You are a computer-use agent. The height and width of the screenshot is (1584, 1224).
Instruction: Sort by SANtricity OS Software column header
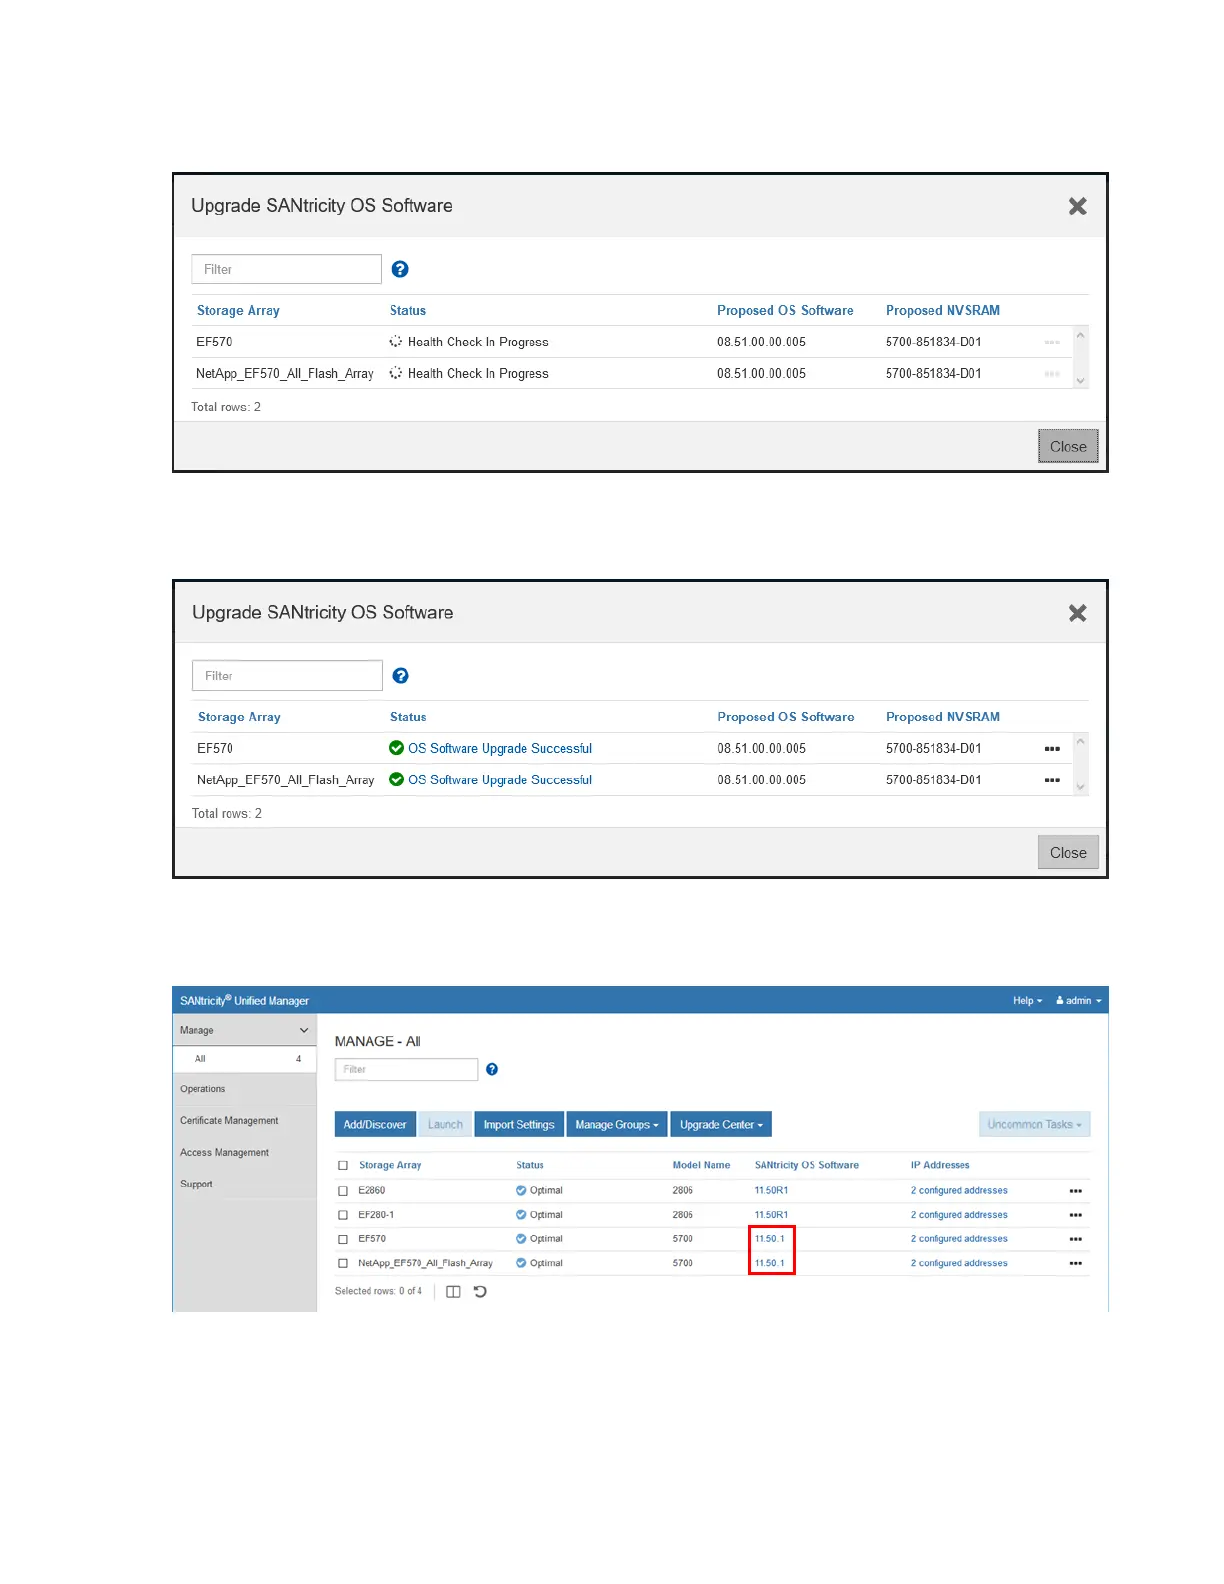(807, 1166)
